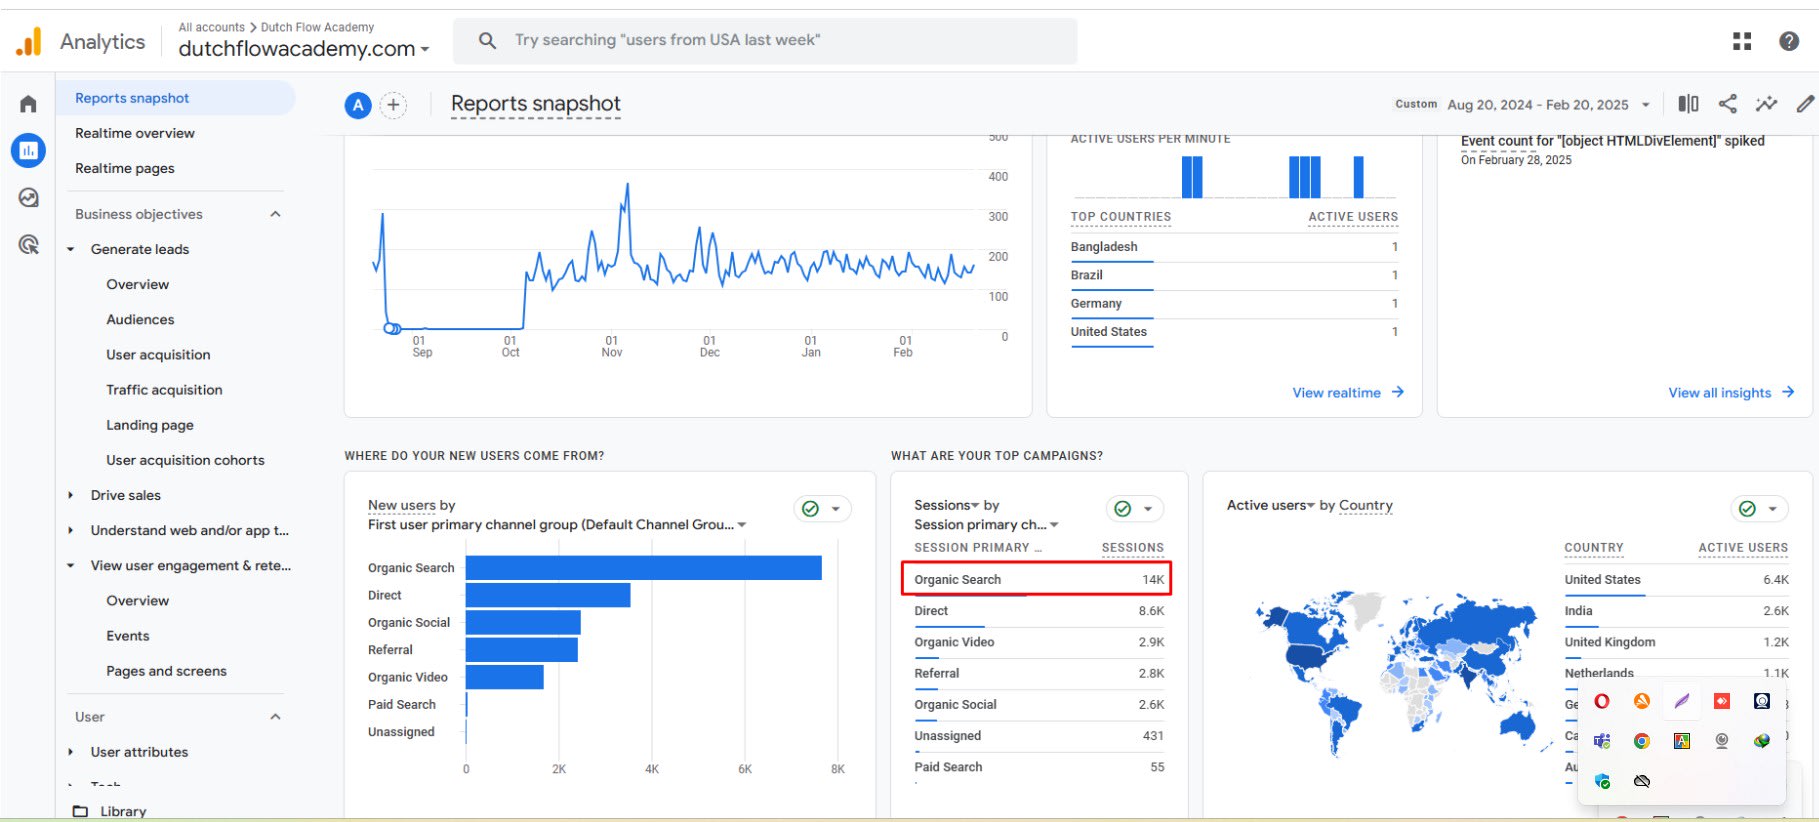The height and width of the screenshot is (822, 1819).
Task: Share this report icon
Action: click(x=1727, y=104)
